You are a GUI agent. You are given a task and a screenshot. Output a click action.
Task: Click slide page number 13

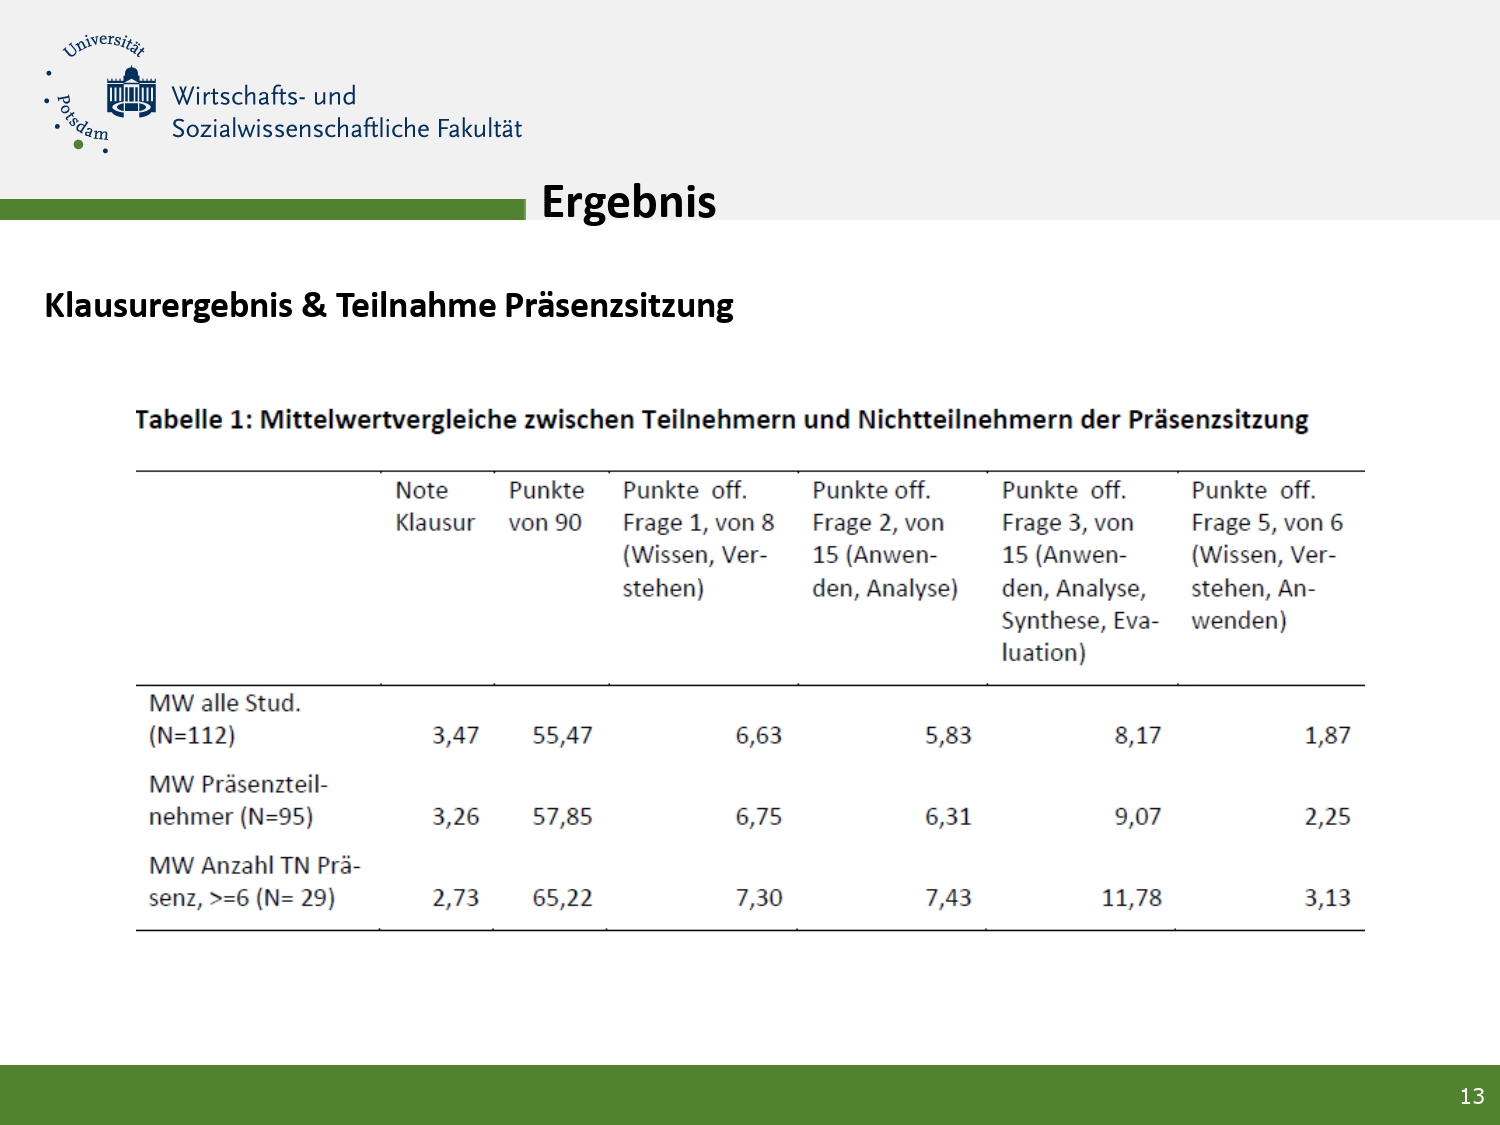coord(1471,1096)
